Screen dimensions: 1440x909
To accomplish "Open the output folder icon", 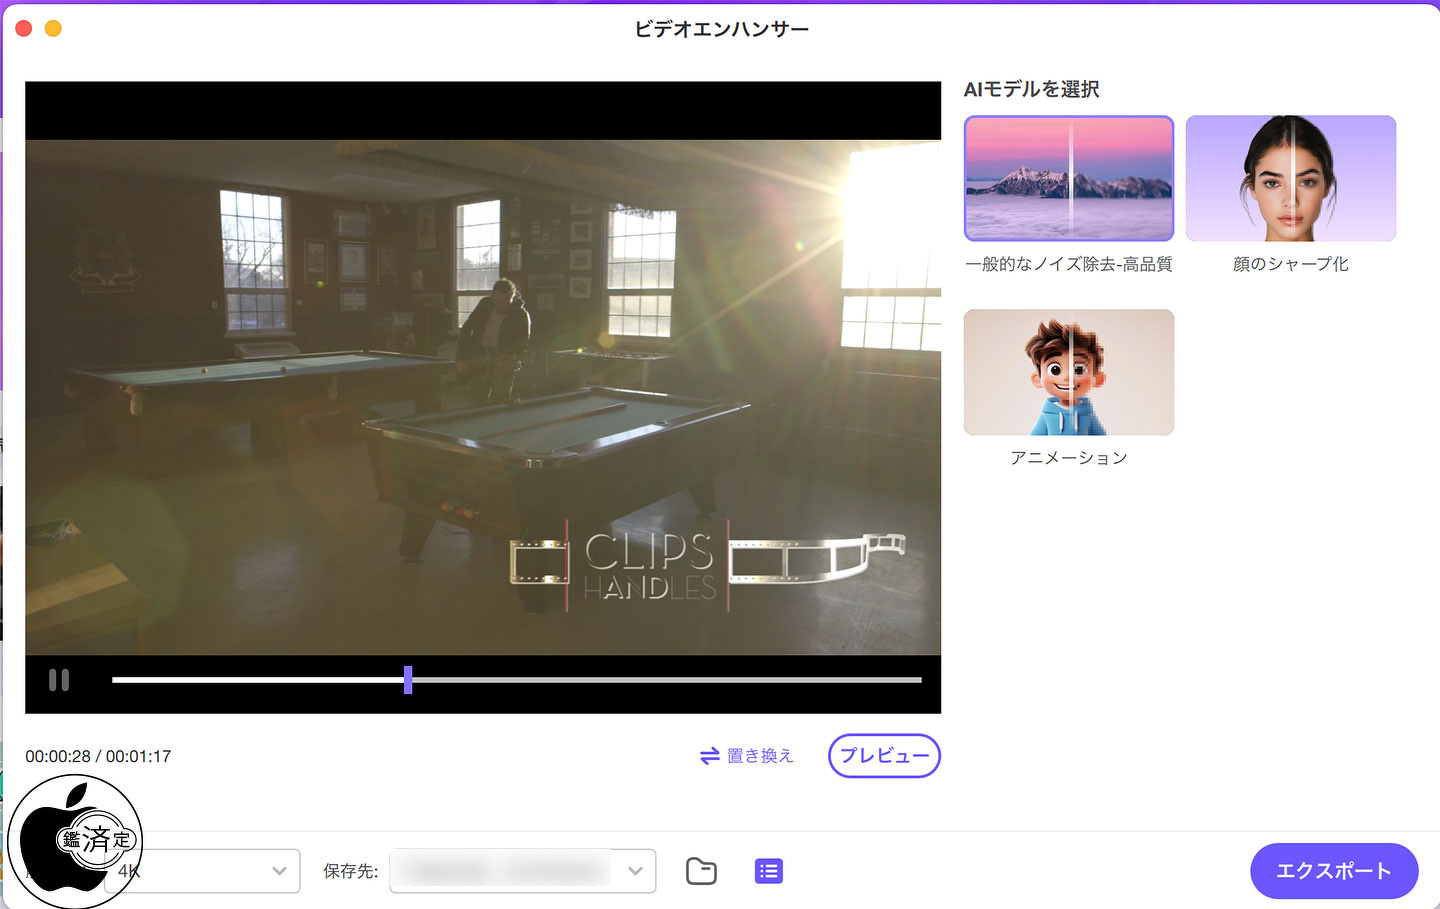I will click(x=701, y=871).
